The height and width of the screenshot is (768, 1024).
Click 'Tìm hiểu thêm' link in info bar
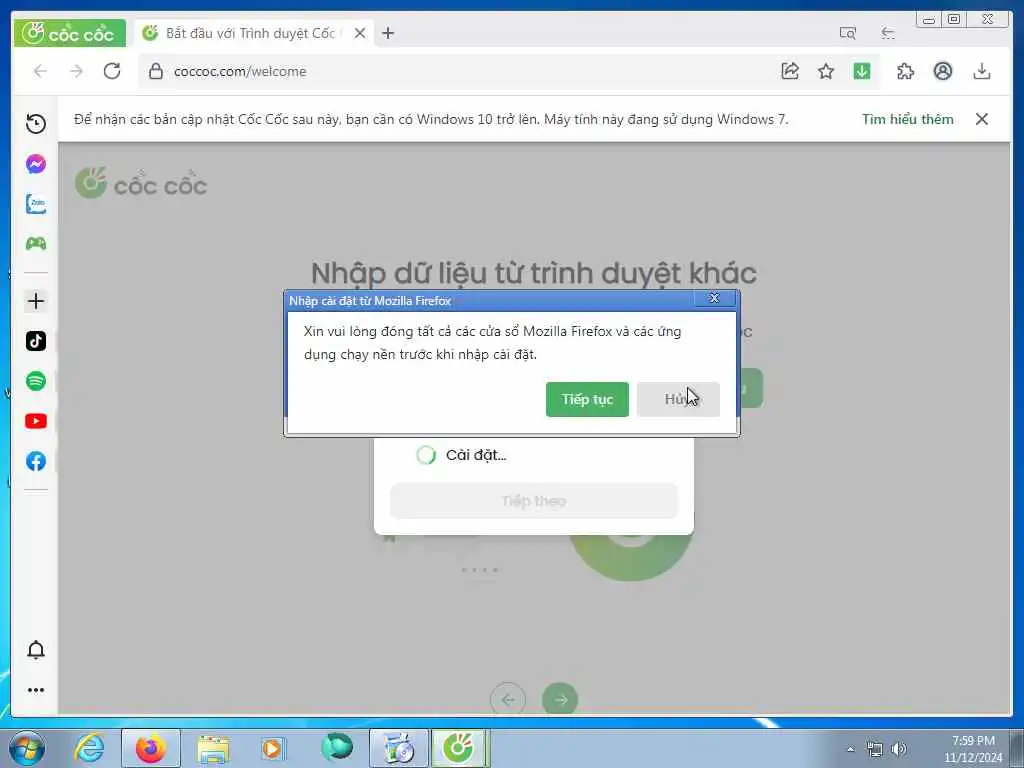click(x=908, y=119)
